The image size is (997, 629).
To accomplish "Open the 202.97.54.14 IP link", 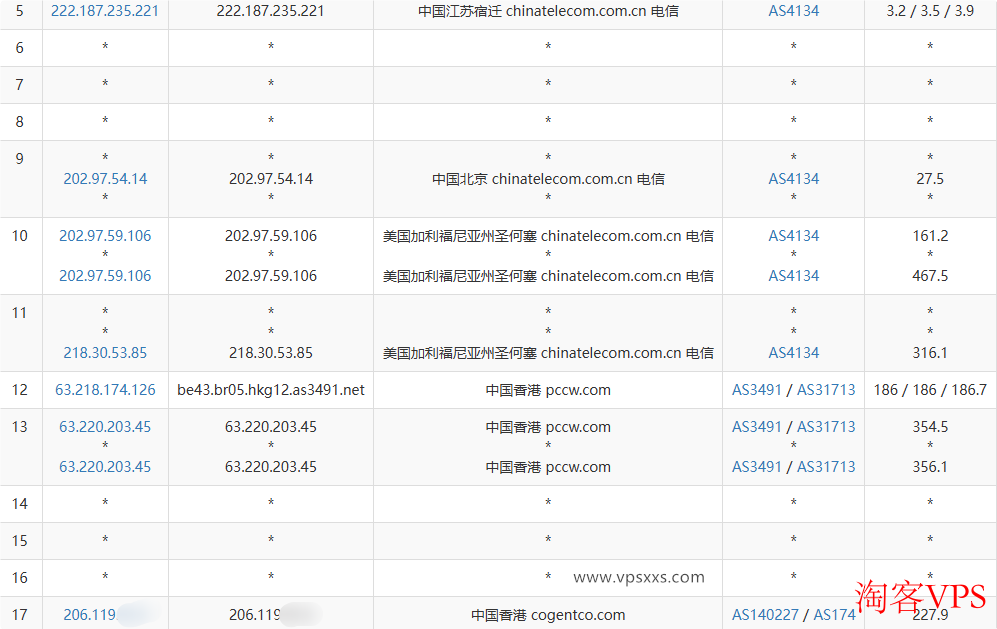I will point(105,179).
